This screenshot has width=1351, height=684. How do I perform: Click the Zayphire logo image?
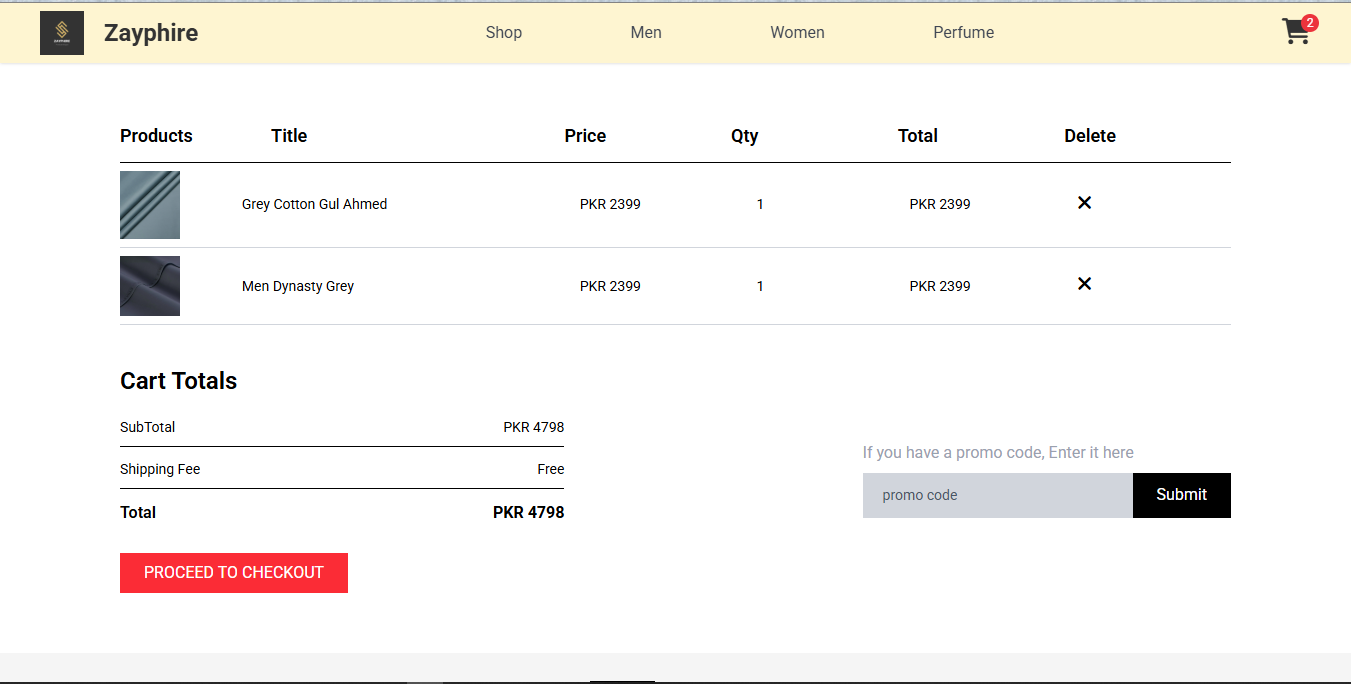point(62,33)
